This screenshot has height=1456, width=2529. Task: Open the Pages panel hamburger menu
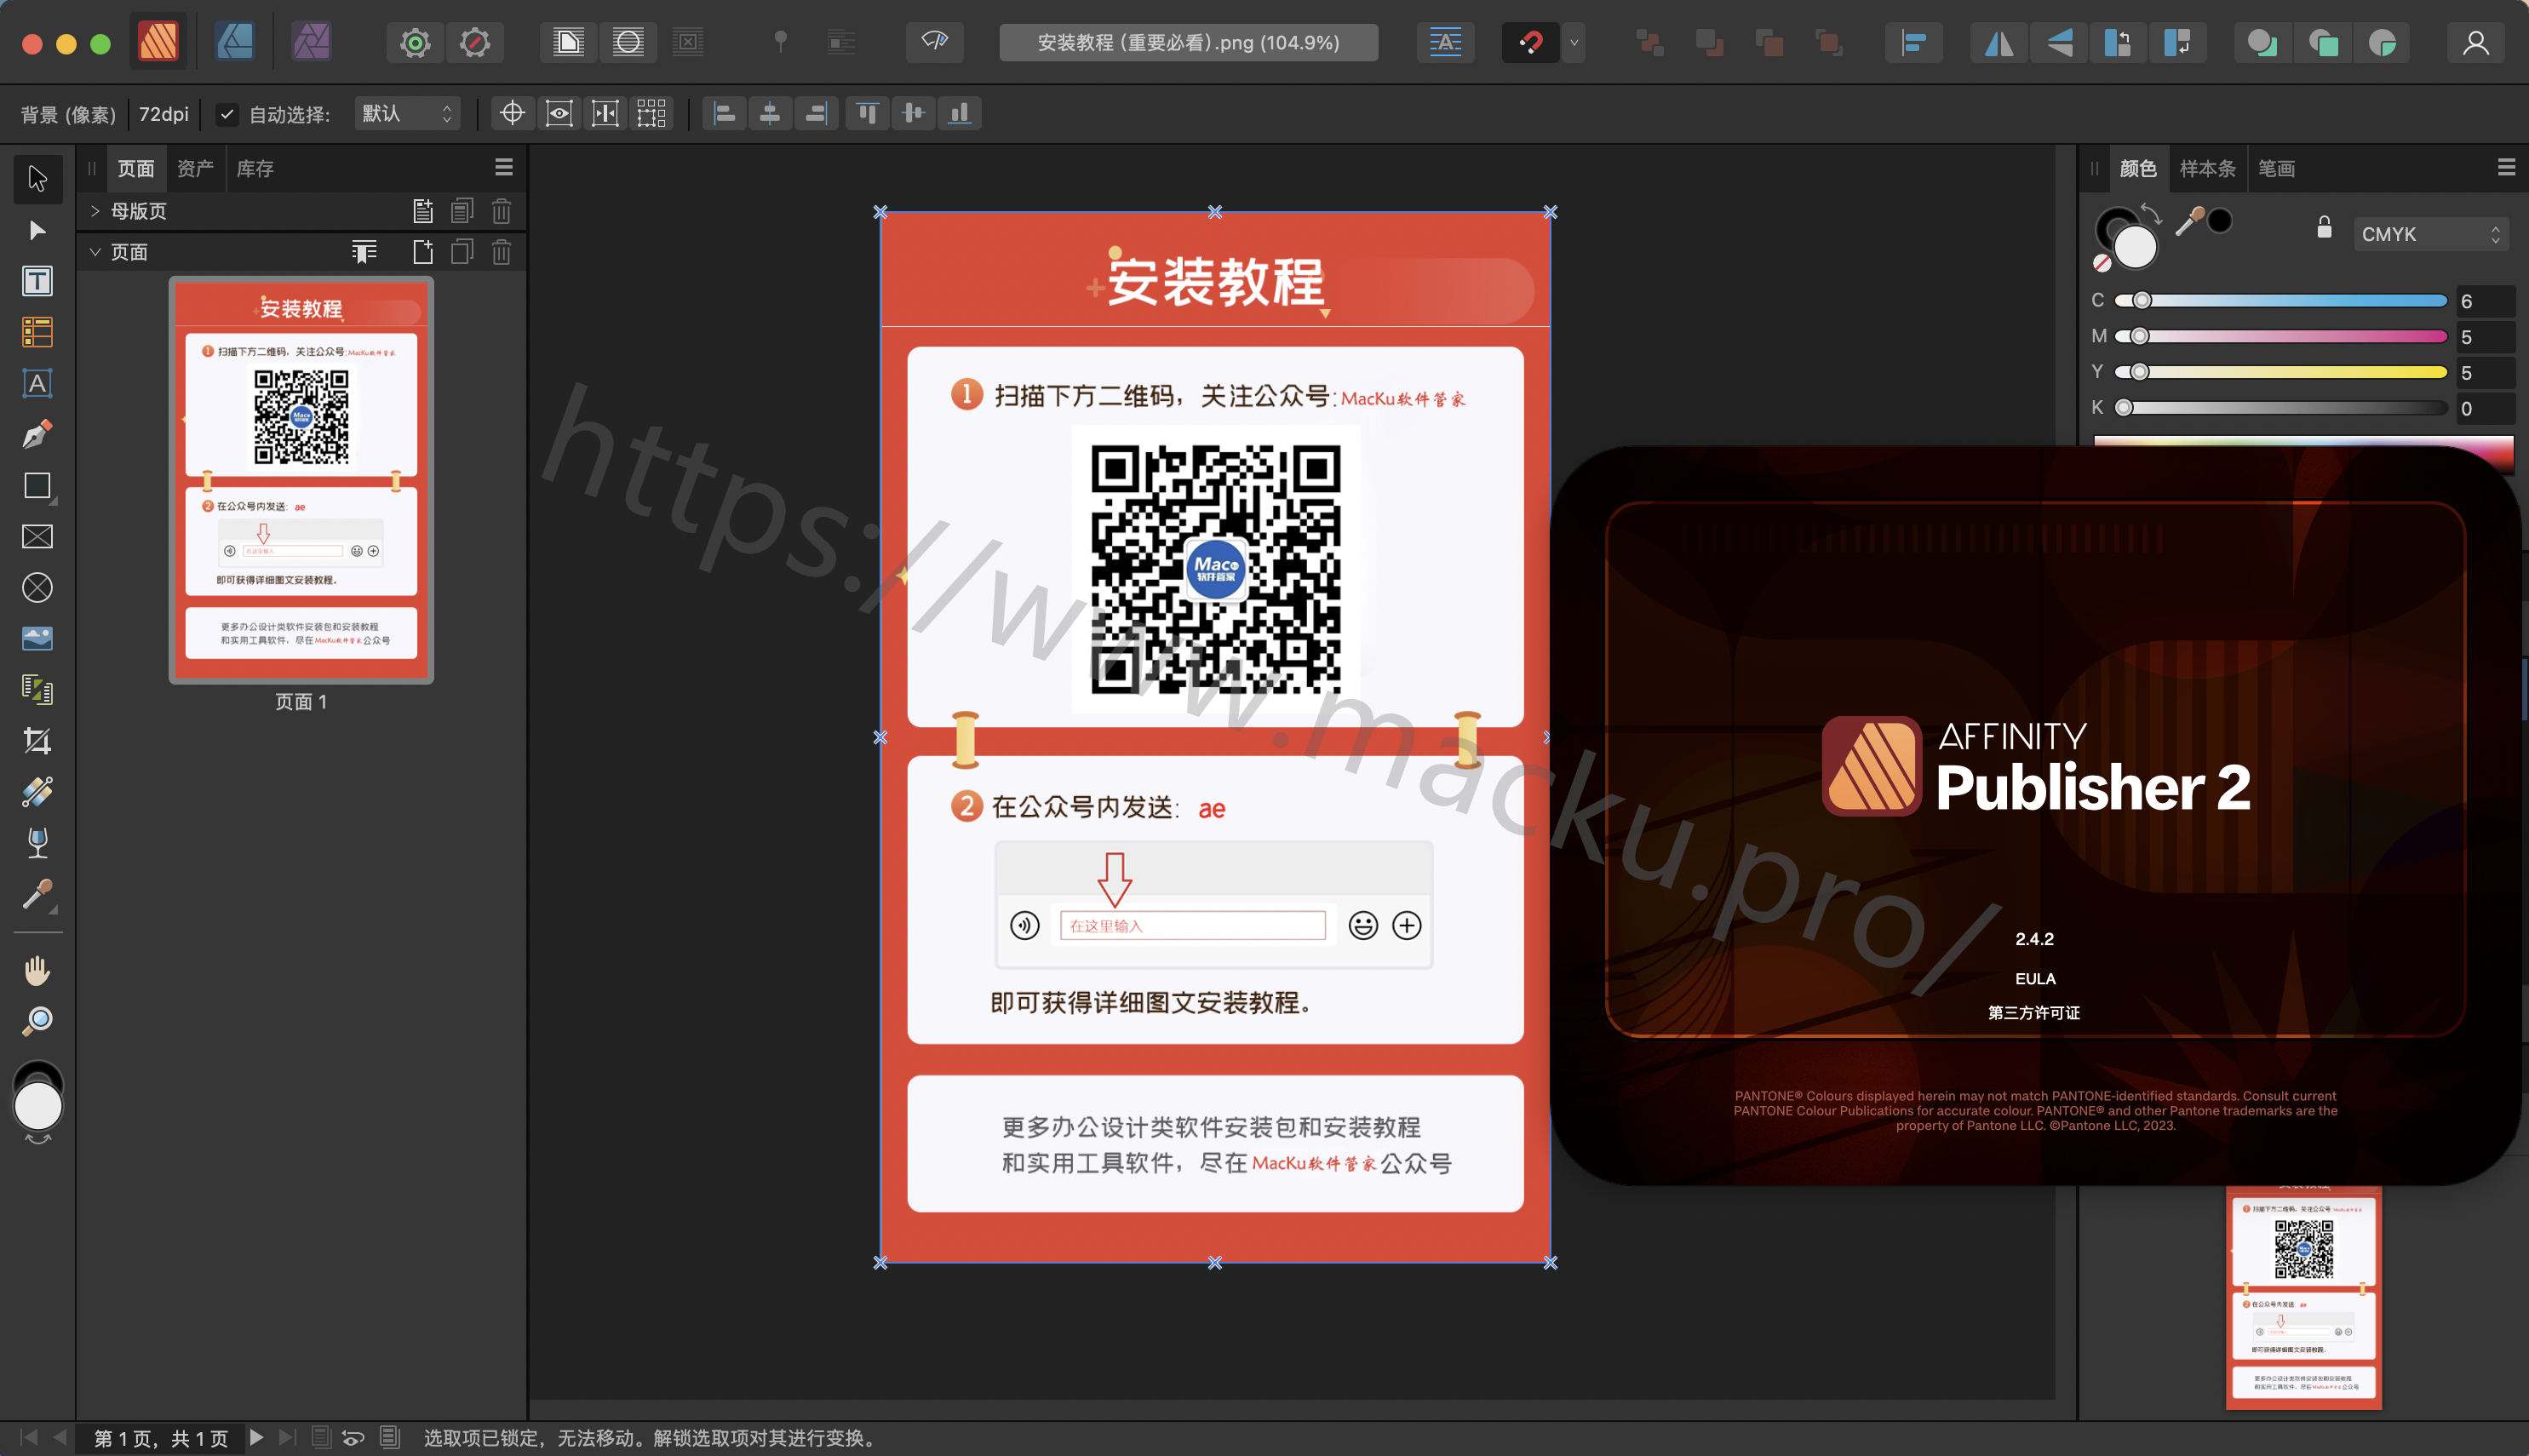(504, 168)
